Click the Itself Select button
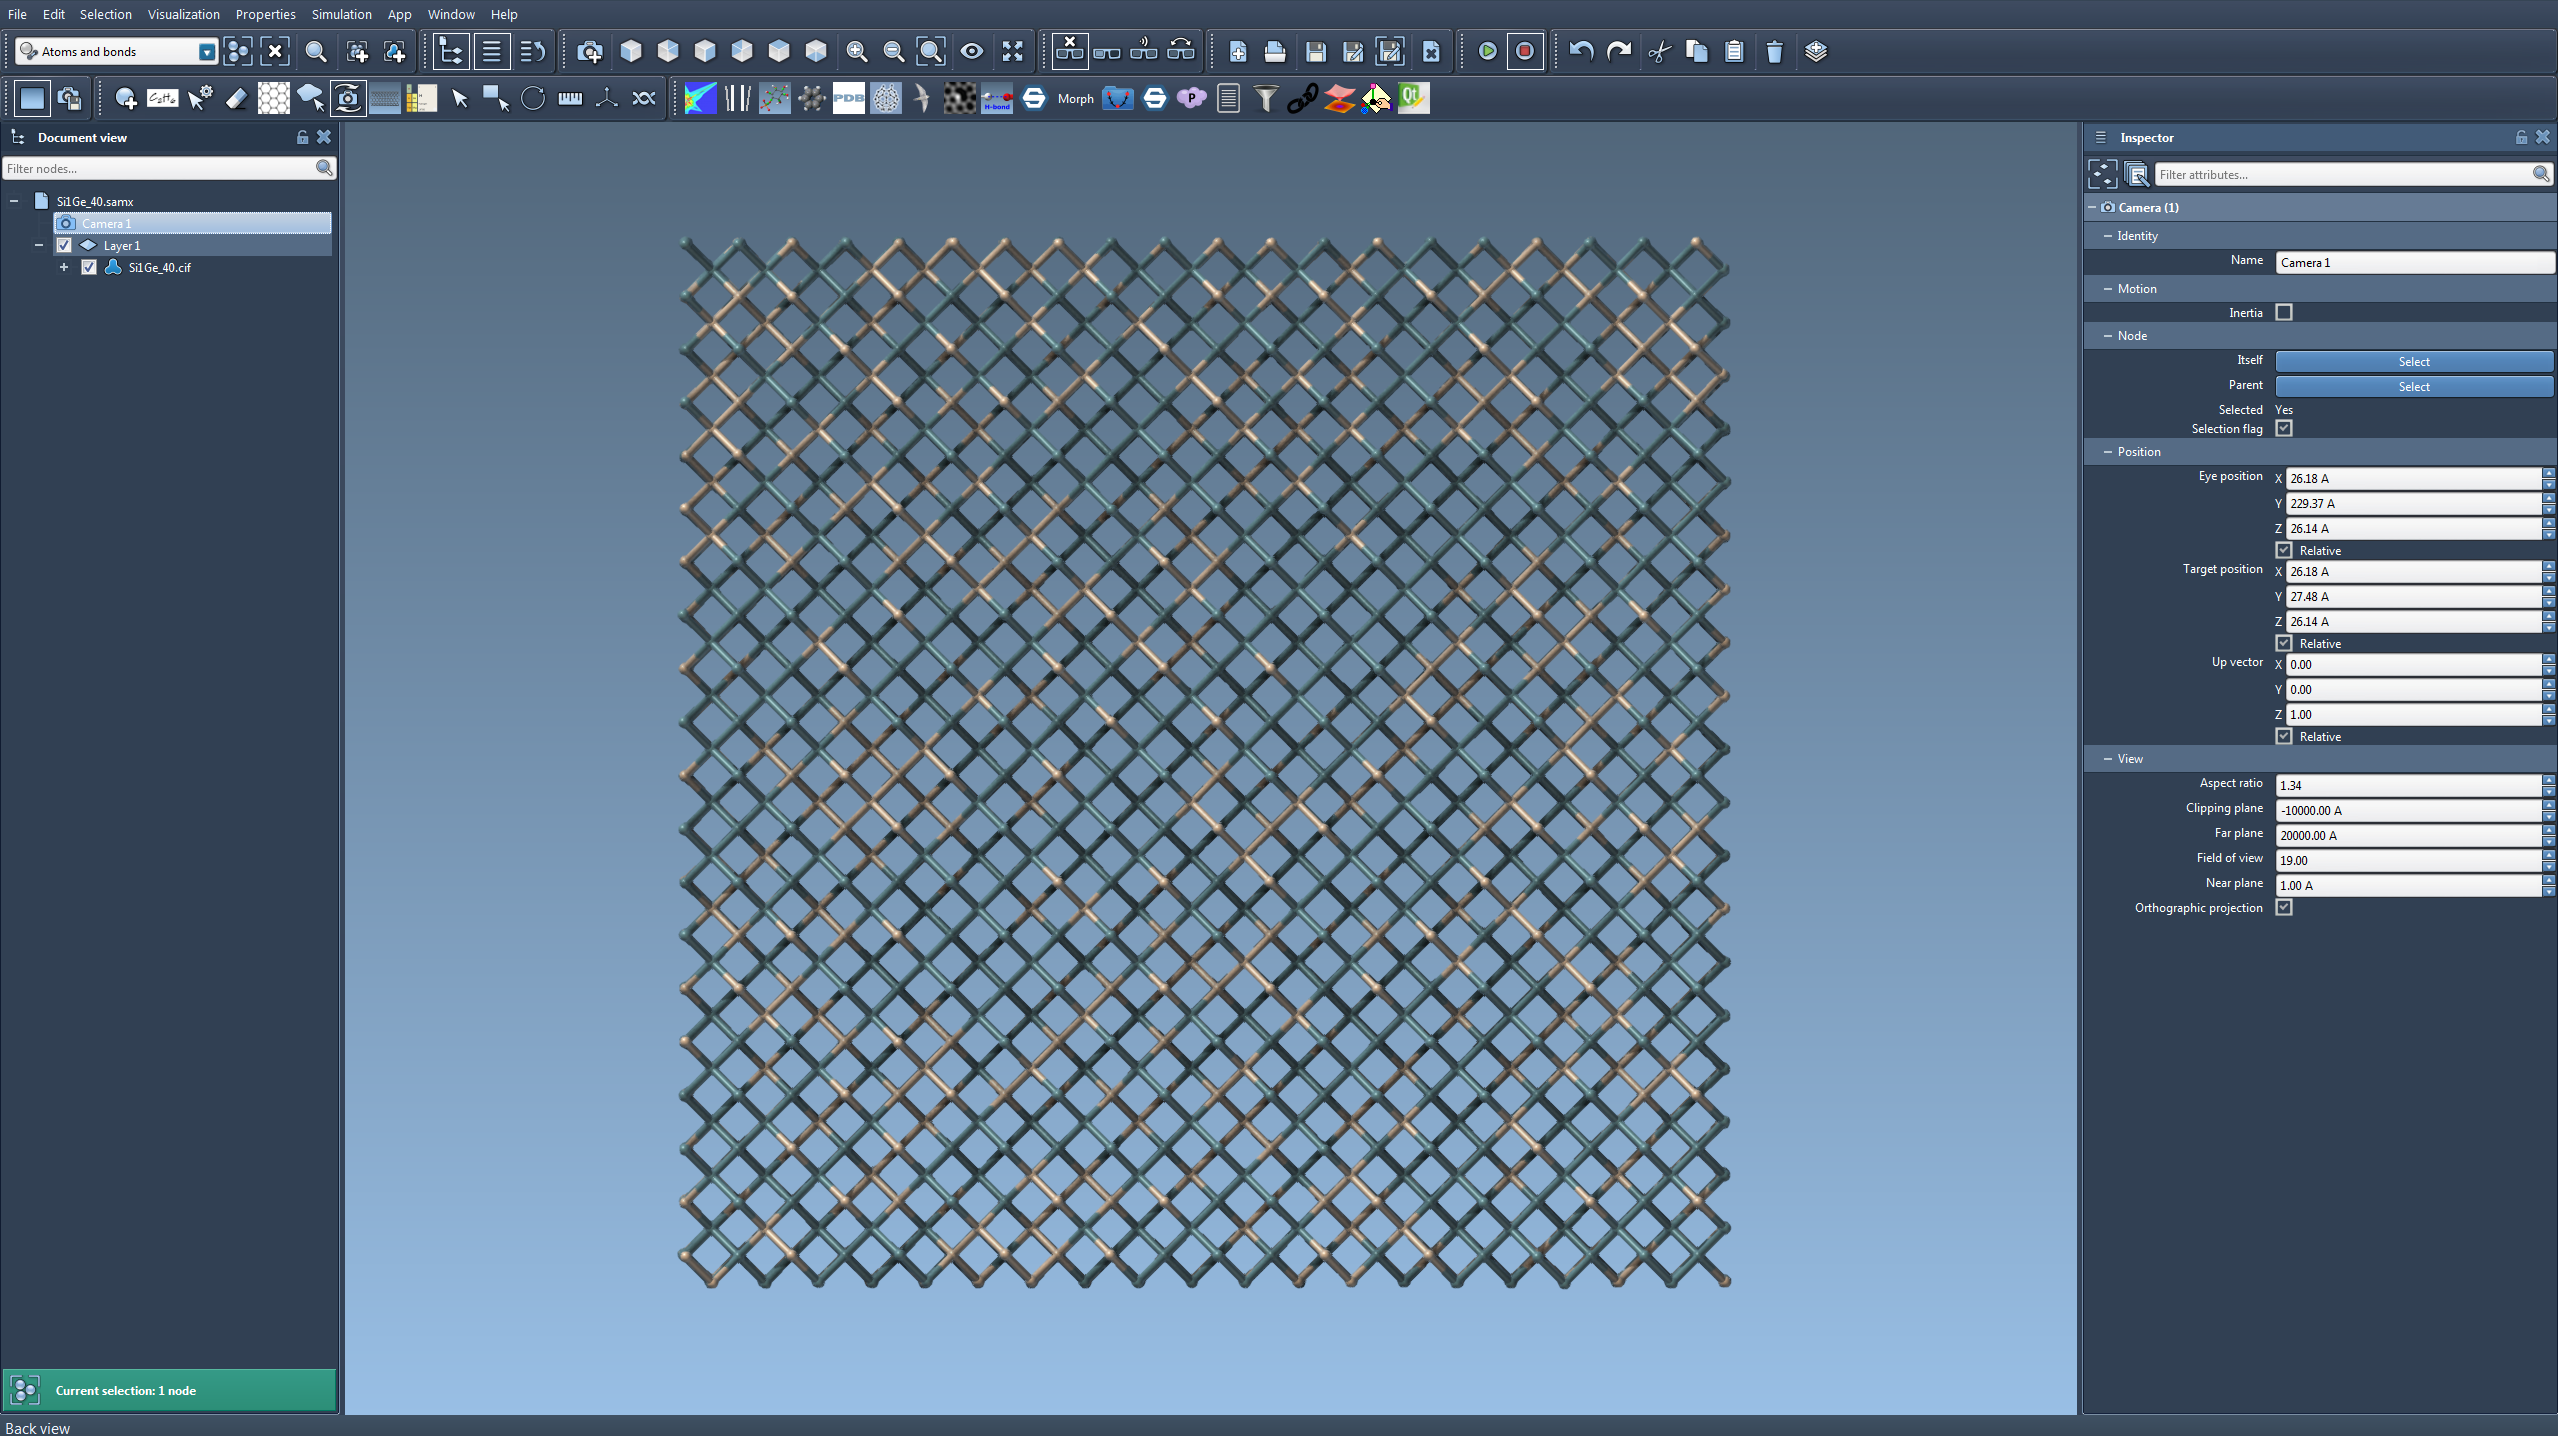Image resolution: width=2558 pixels, height=1436 pixels. click(2413, 361)
